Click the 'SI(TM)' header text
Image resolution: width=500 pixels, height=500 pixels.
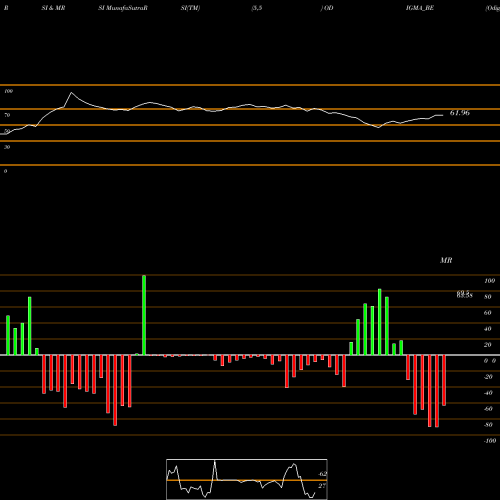(190, 8)
